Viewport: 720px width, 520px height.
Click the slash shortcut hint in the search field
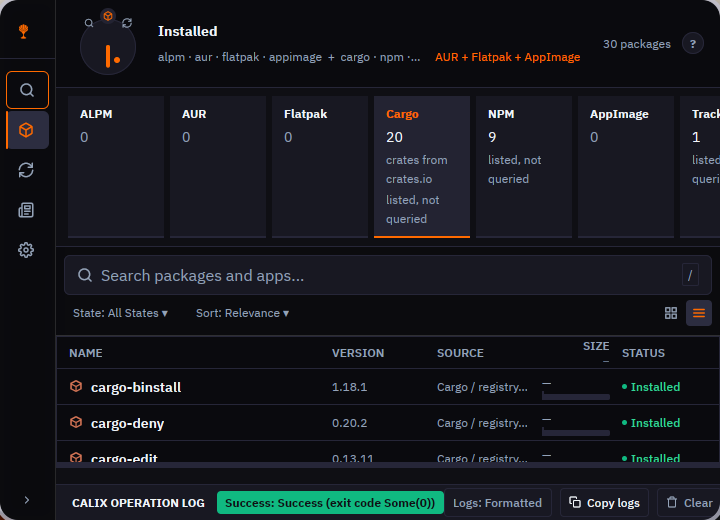point(690,275)
